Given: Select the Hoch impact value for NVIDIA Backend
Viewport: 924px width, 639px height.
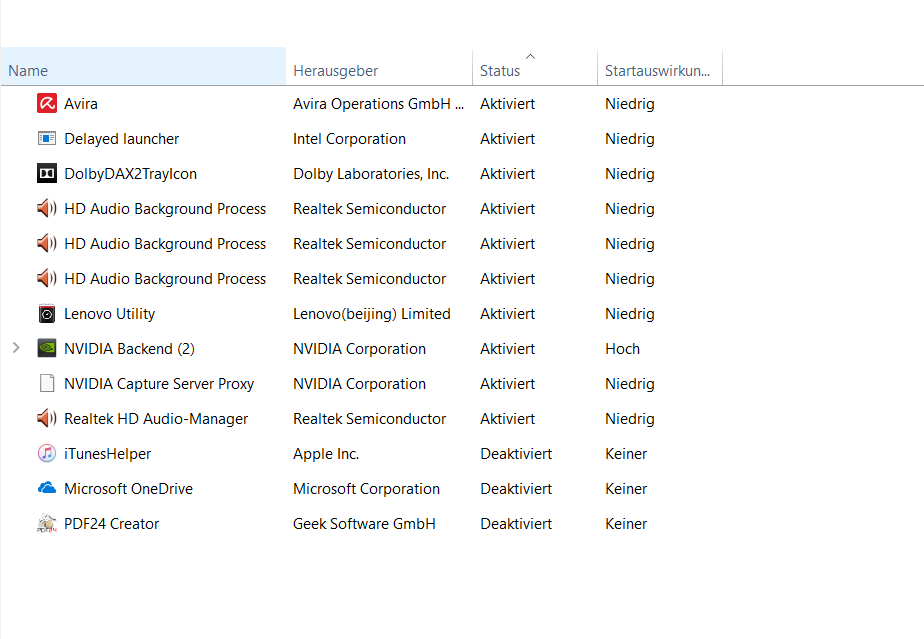Looking at the screenshot, I should pos(622,348).
